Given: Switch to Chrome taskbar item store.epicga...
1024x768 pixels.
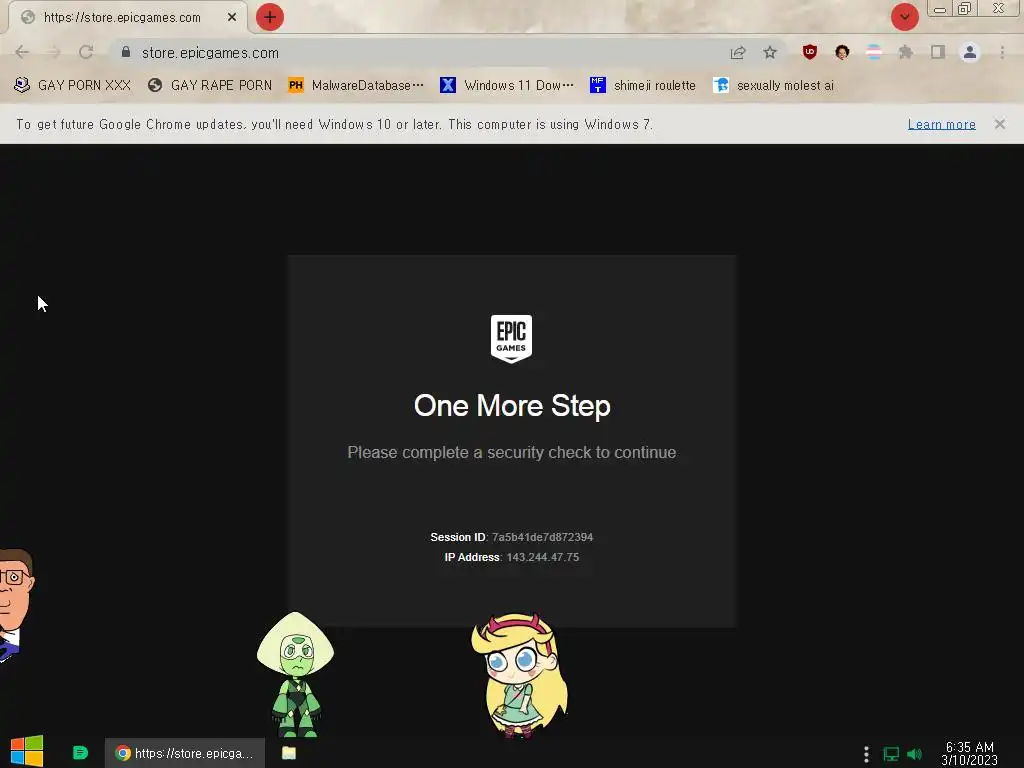Looking at the screenshot, I should pyautogui.click(x=185, y=753).
